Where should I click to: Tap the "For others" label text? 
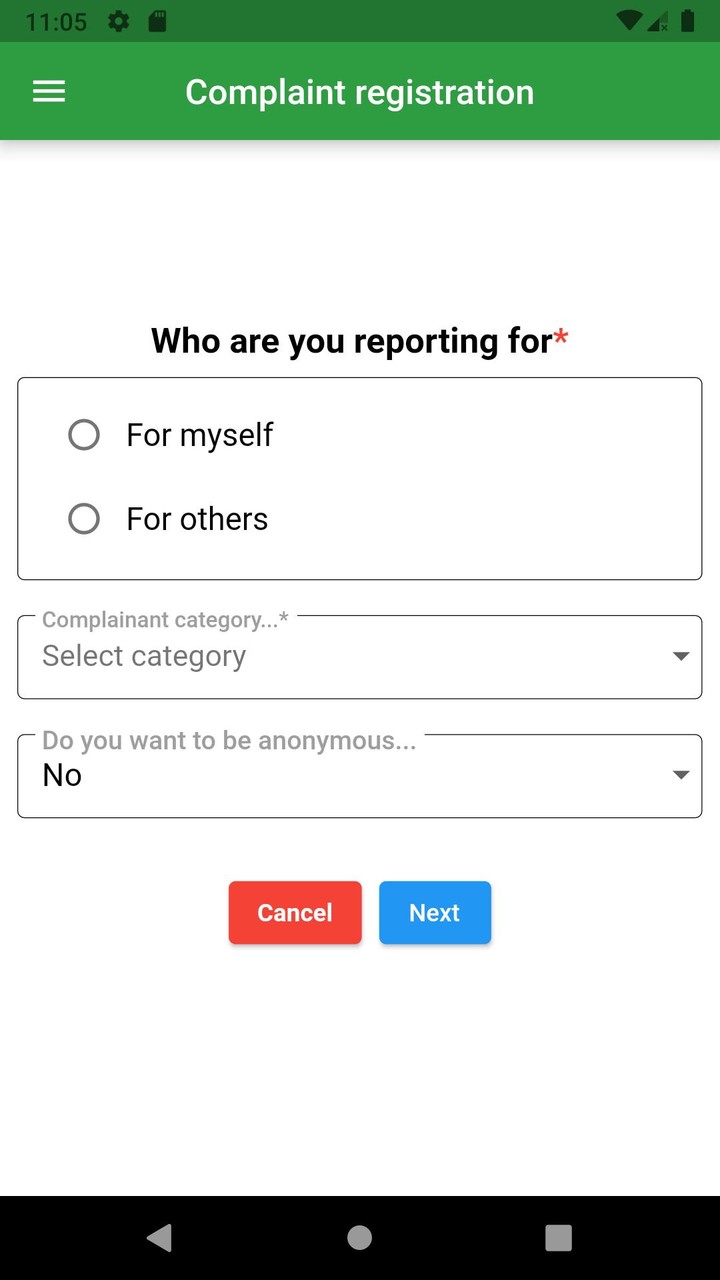click(x=197, y=519)
